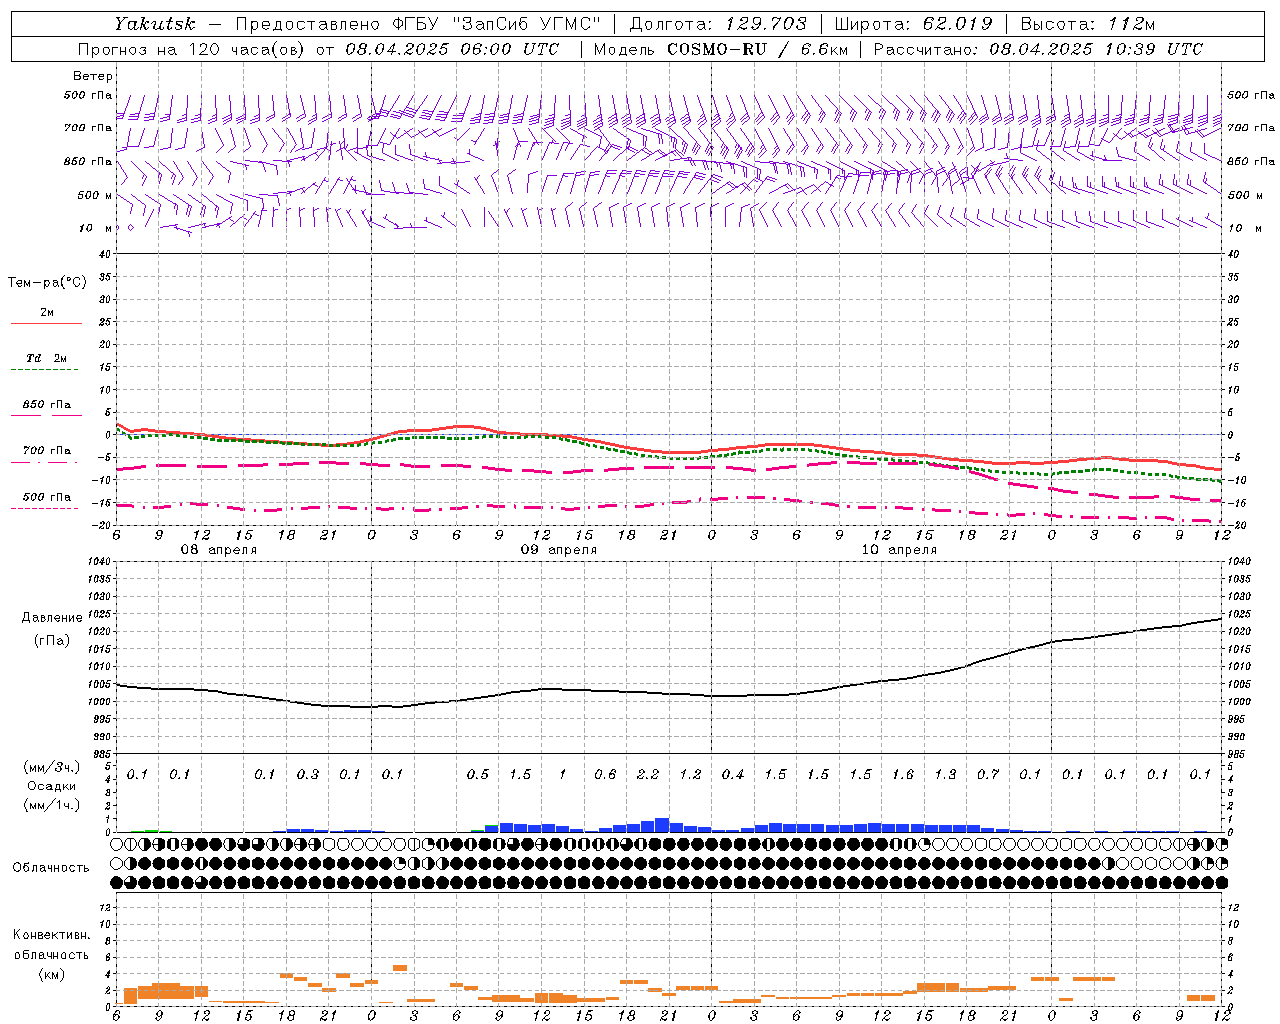Screen dimensions: 1280x1024
Task: Click the pink dash-dot line sample under 500 гПа legend
Action: (45, 509)
